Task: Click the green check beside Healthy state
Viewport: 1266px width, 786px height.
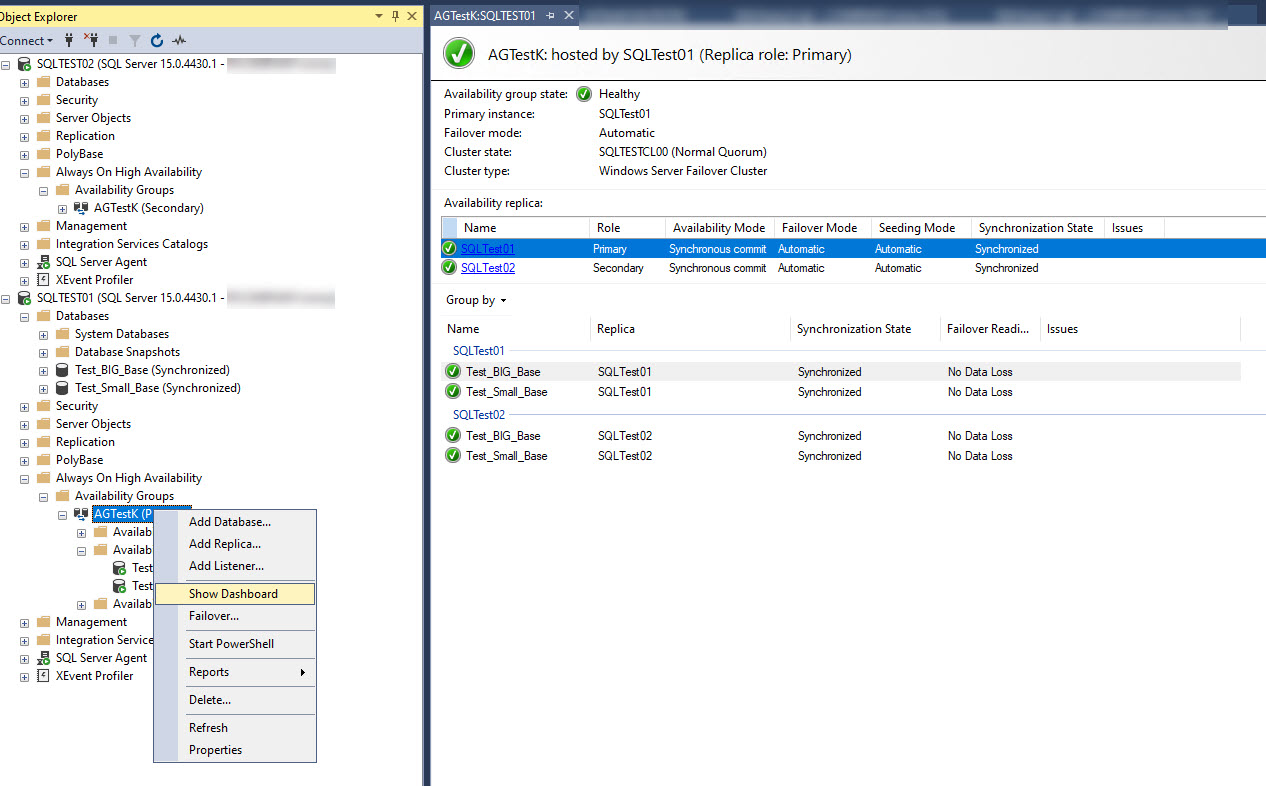Action: 584,94
